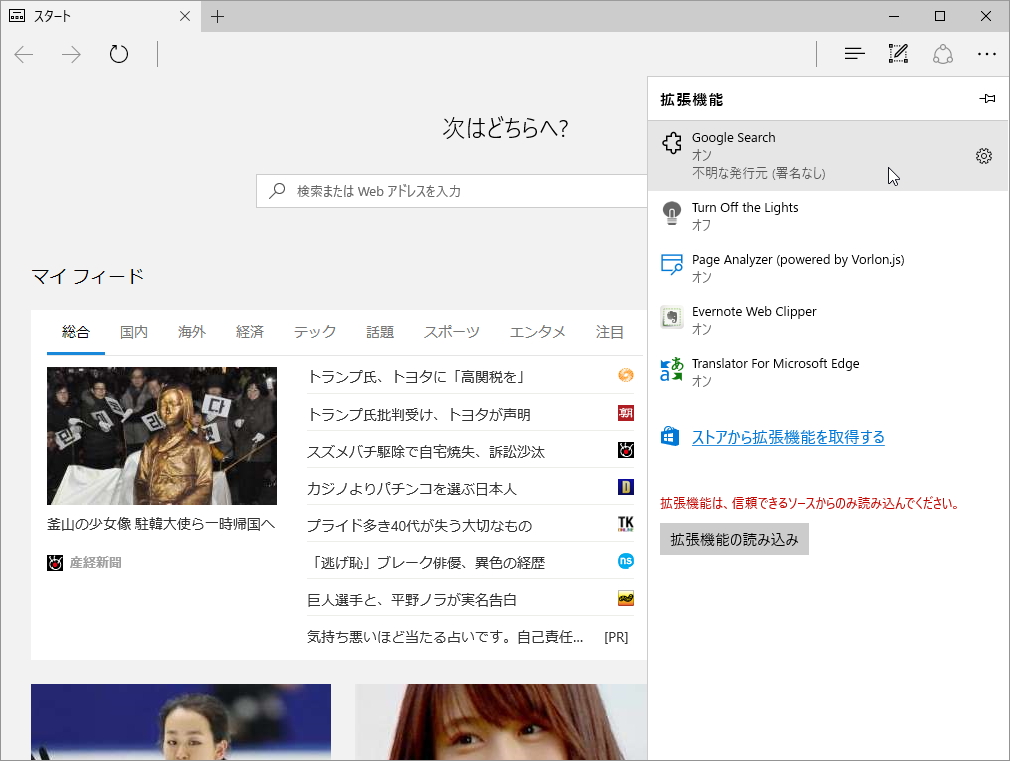Open headline トランプ氏、トヨタに「高関税を」
This screenshot has height=761, width=1010.
pyautogui.click(x=416, y=377)
